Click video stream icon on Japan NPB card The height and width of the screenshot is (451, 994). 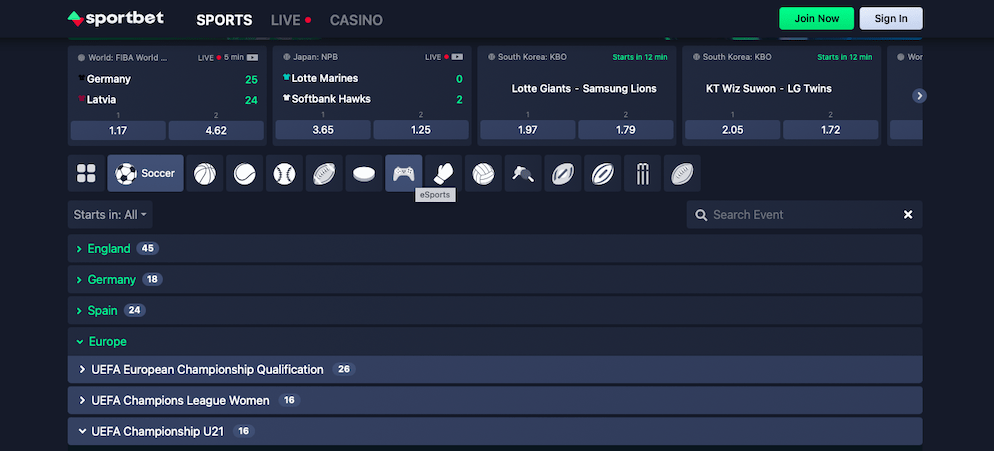tap(456, 57)
